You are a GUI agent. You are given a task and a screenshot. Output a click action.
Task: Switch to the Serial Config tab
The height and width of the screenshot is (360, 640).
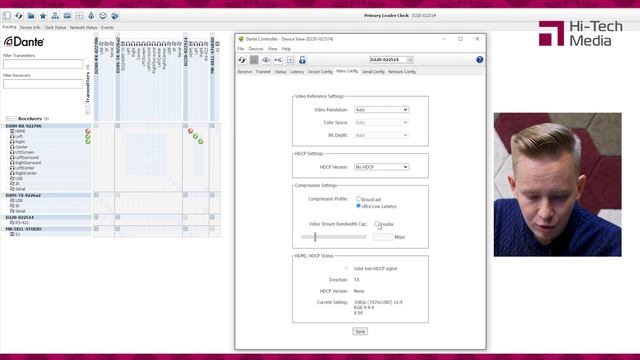(x=373, y=72)
